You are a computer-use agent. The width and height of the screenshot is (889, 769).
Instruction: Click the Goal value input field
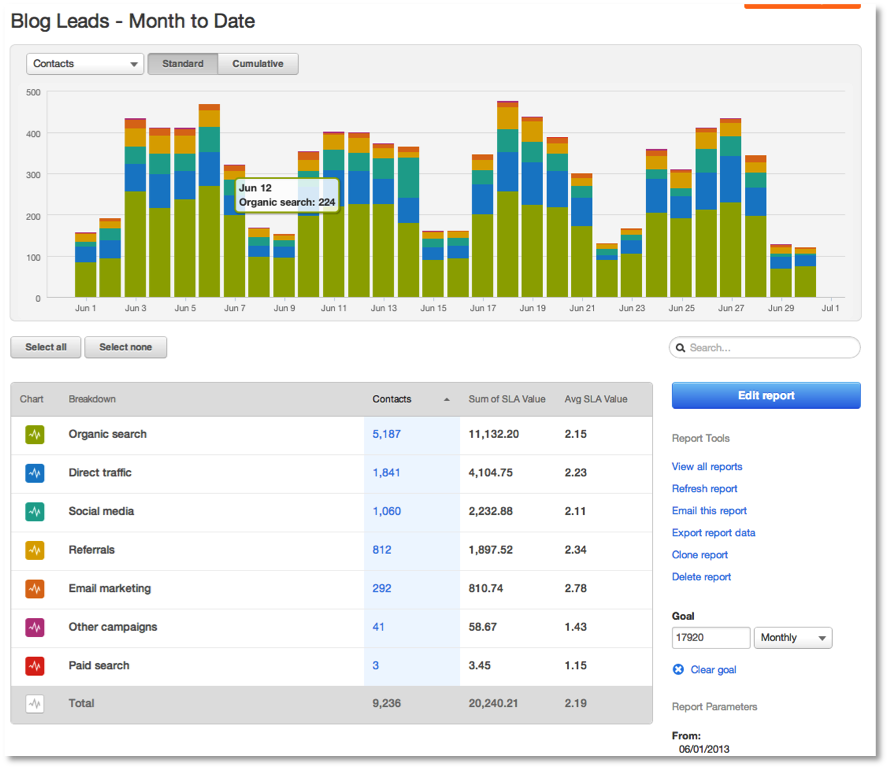pos(710,637)
